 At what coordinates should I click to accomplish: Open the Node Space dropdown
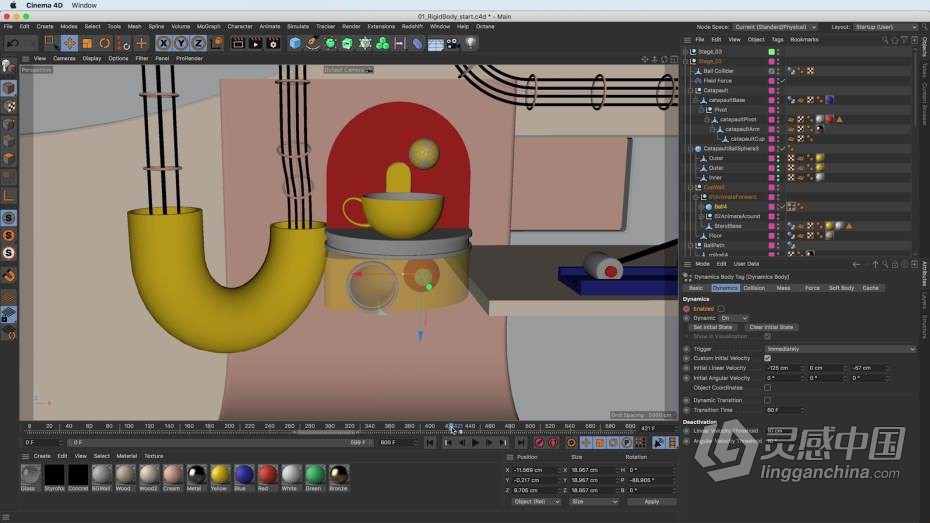pos(775,27)
